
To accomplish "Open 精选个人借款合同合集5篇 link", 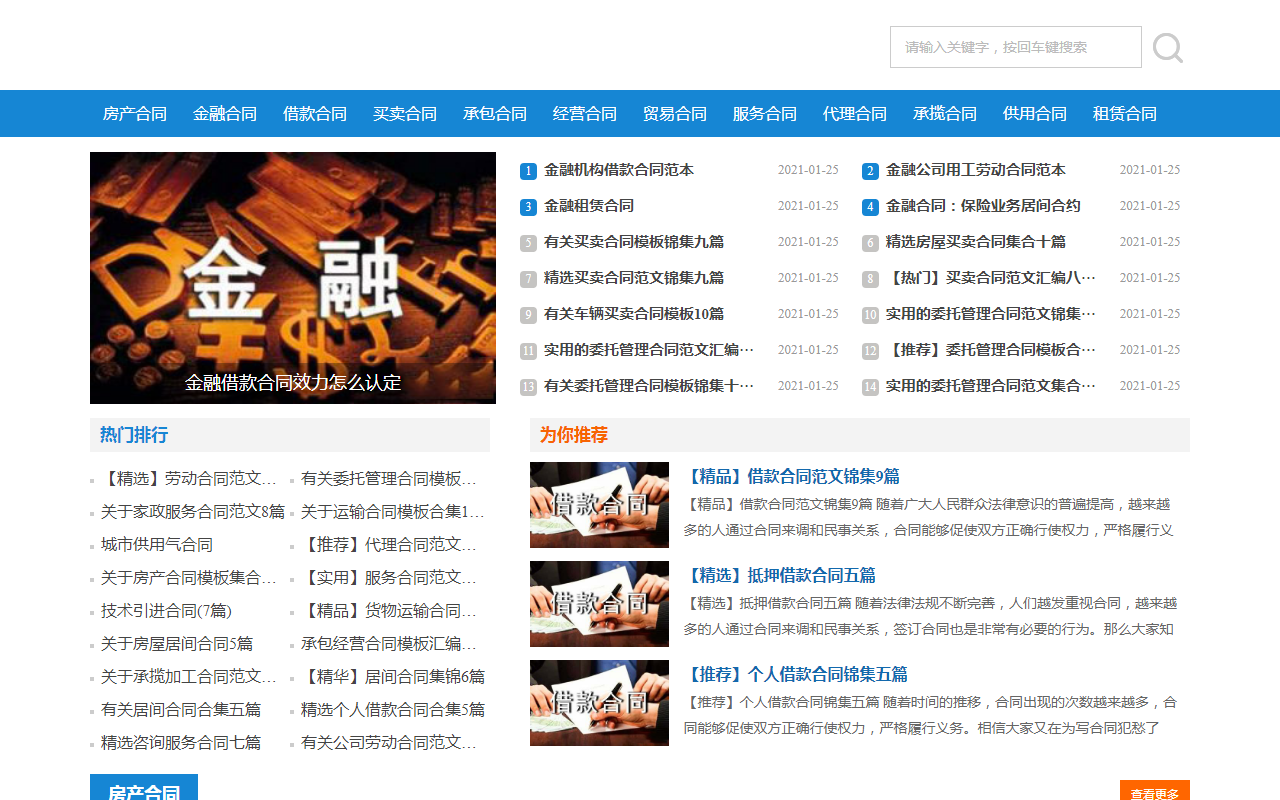I will pyautogui.click(x=393, y=710).
